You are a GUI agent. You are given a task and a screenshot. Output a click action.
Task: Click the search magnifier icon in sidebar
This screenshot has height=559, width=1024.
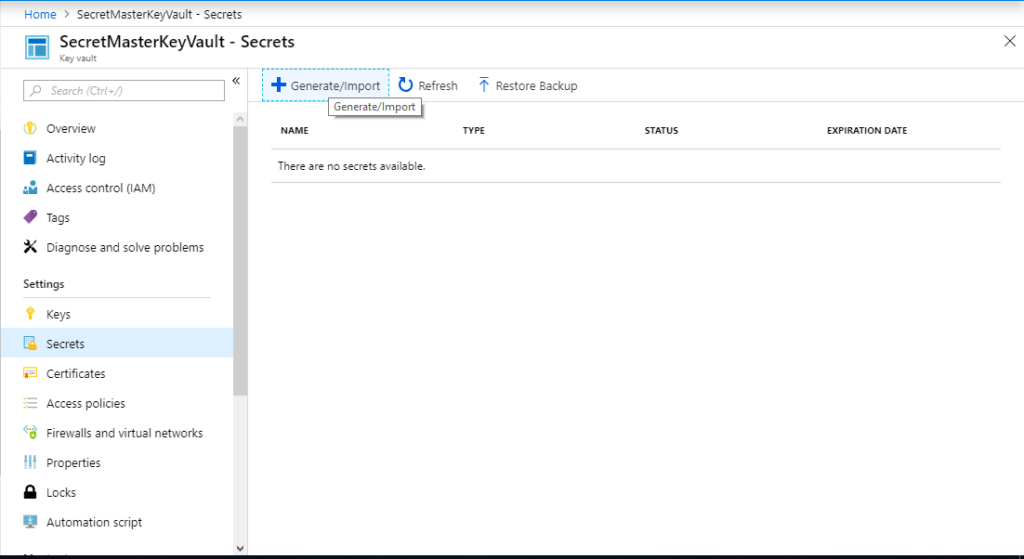click(x=36, y=90)
